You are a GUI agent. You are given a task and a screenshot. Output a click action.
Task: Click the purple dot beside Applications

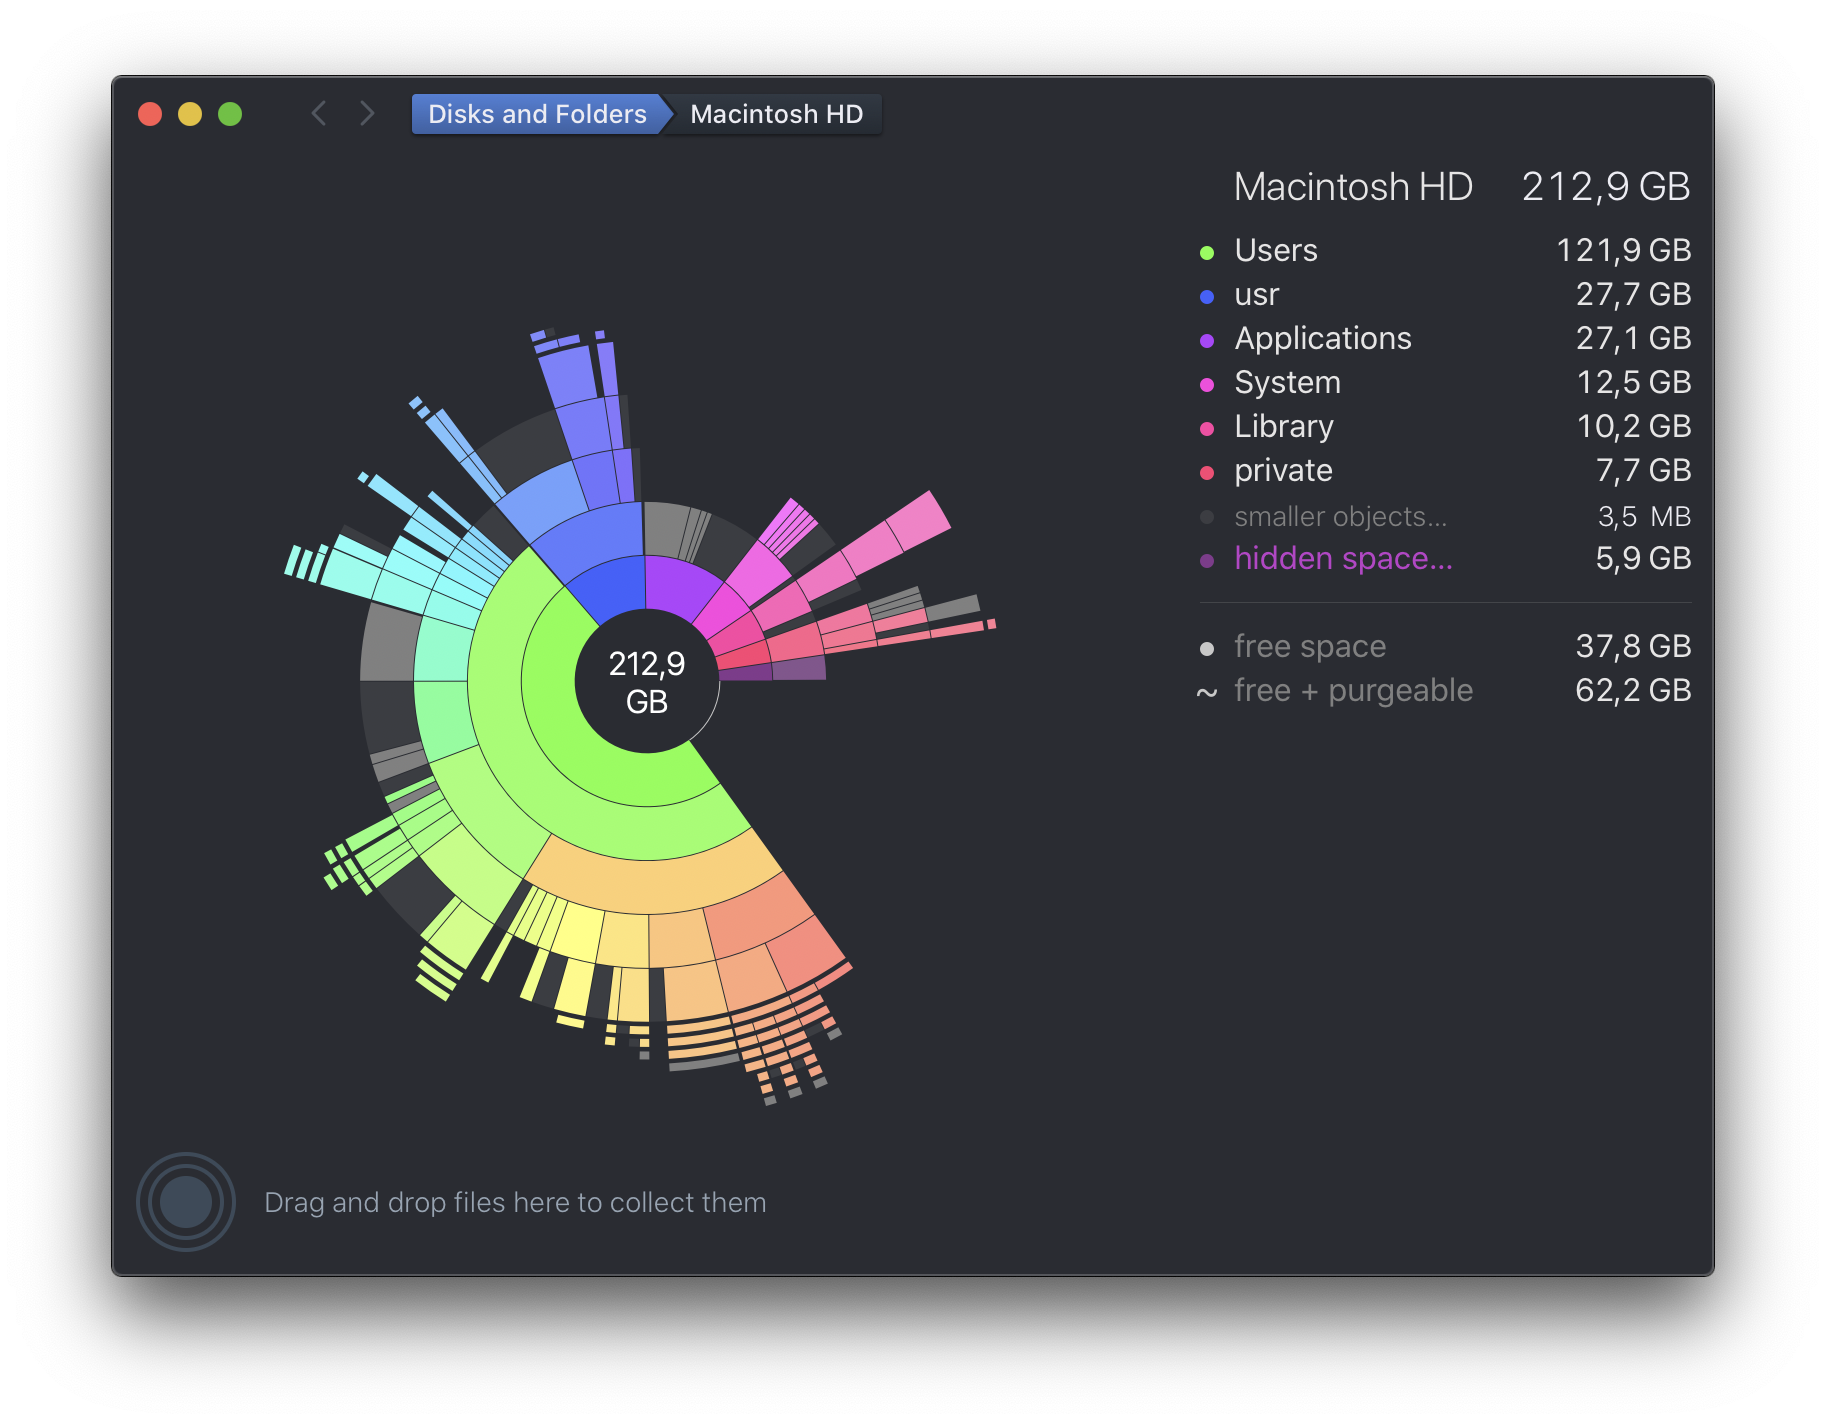click(1207, 340)
